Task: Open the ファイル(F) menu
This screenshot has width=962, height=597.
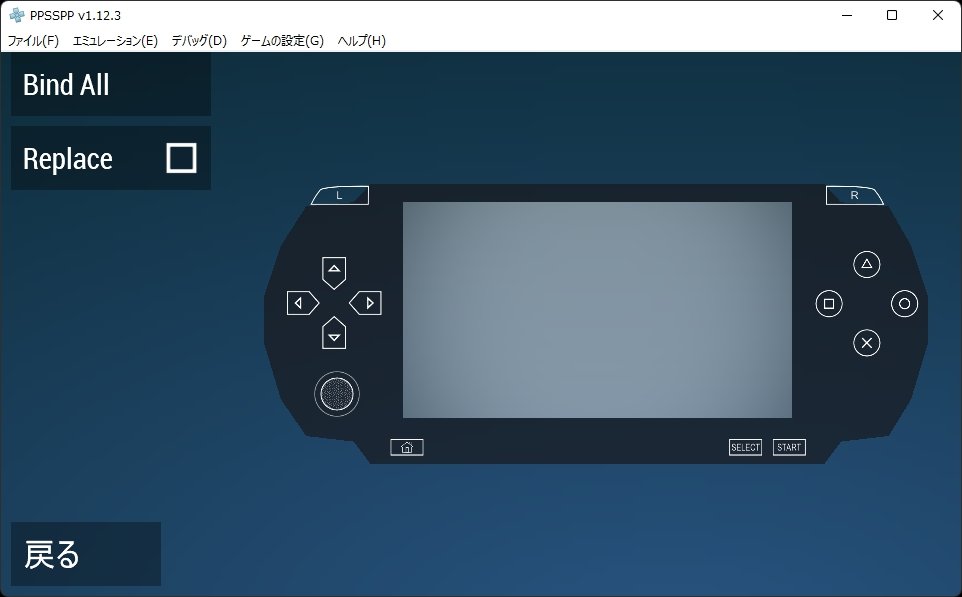Action: pos(33,40)
